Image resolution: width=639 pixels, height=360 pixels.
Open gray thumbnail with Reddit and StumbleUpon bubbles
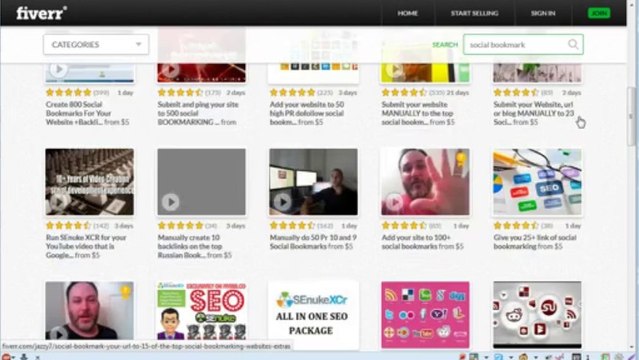coord(537,315)
